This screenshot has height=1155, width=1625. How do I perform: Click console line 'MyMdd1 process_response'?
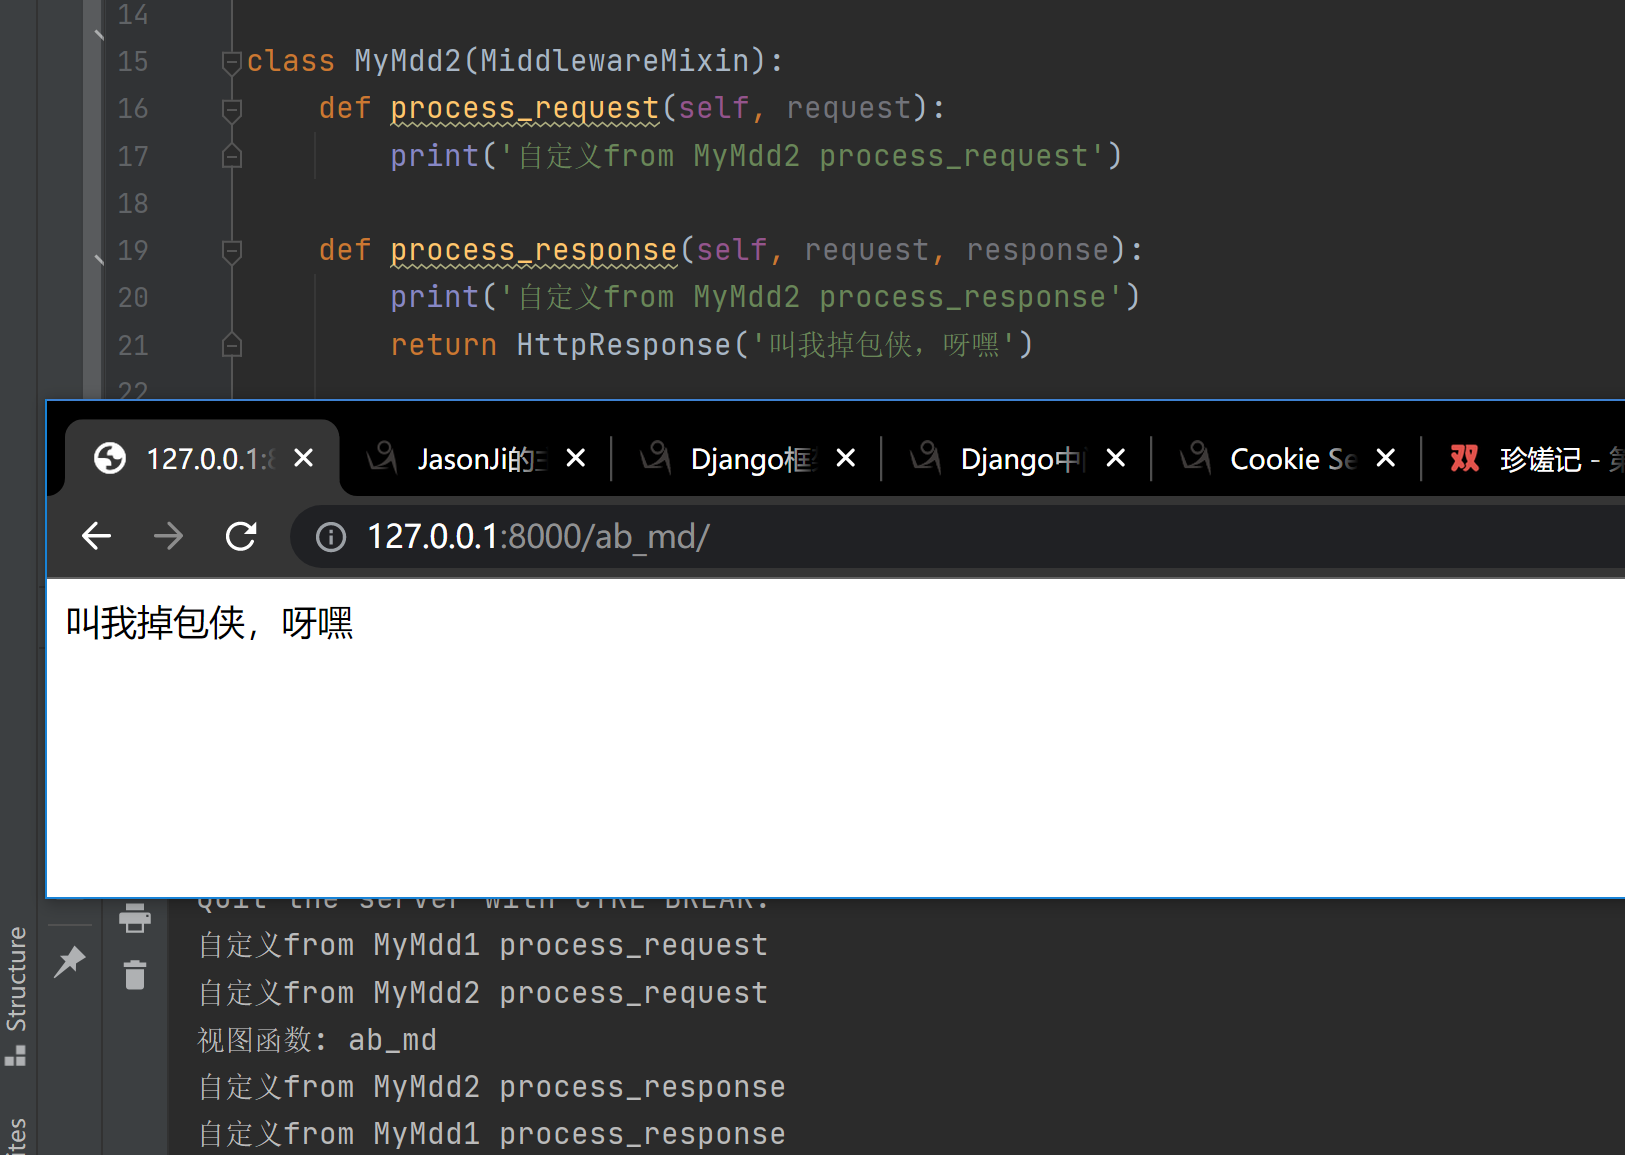492,1134
